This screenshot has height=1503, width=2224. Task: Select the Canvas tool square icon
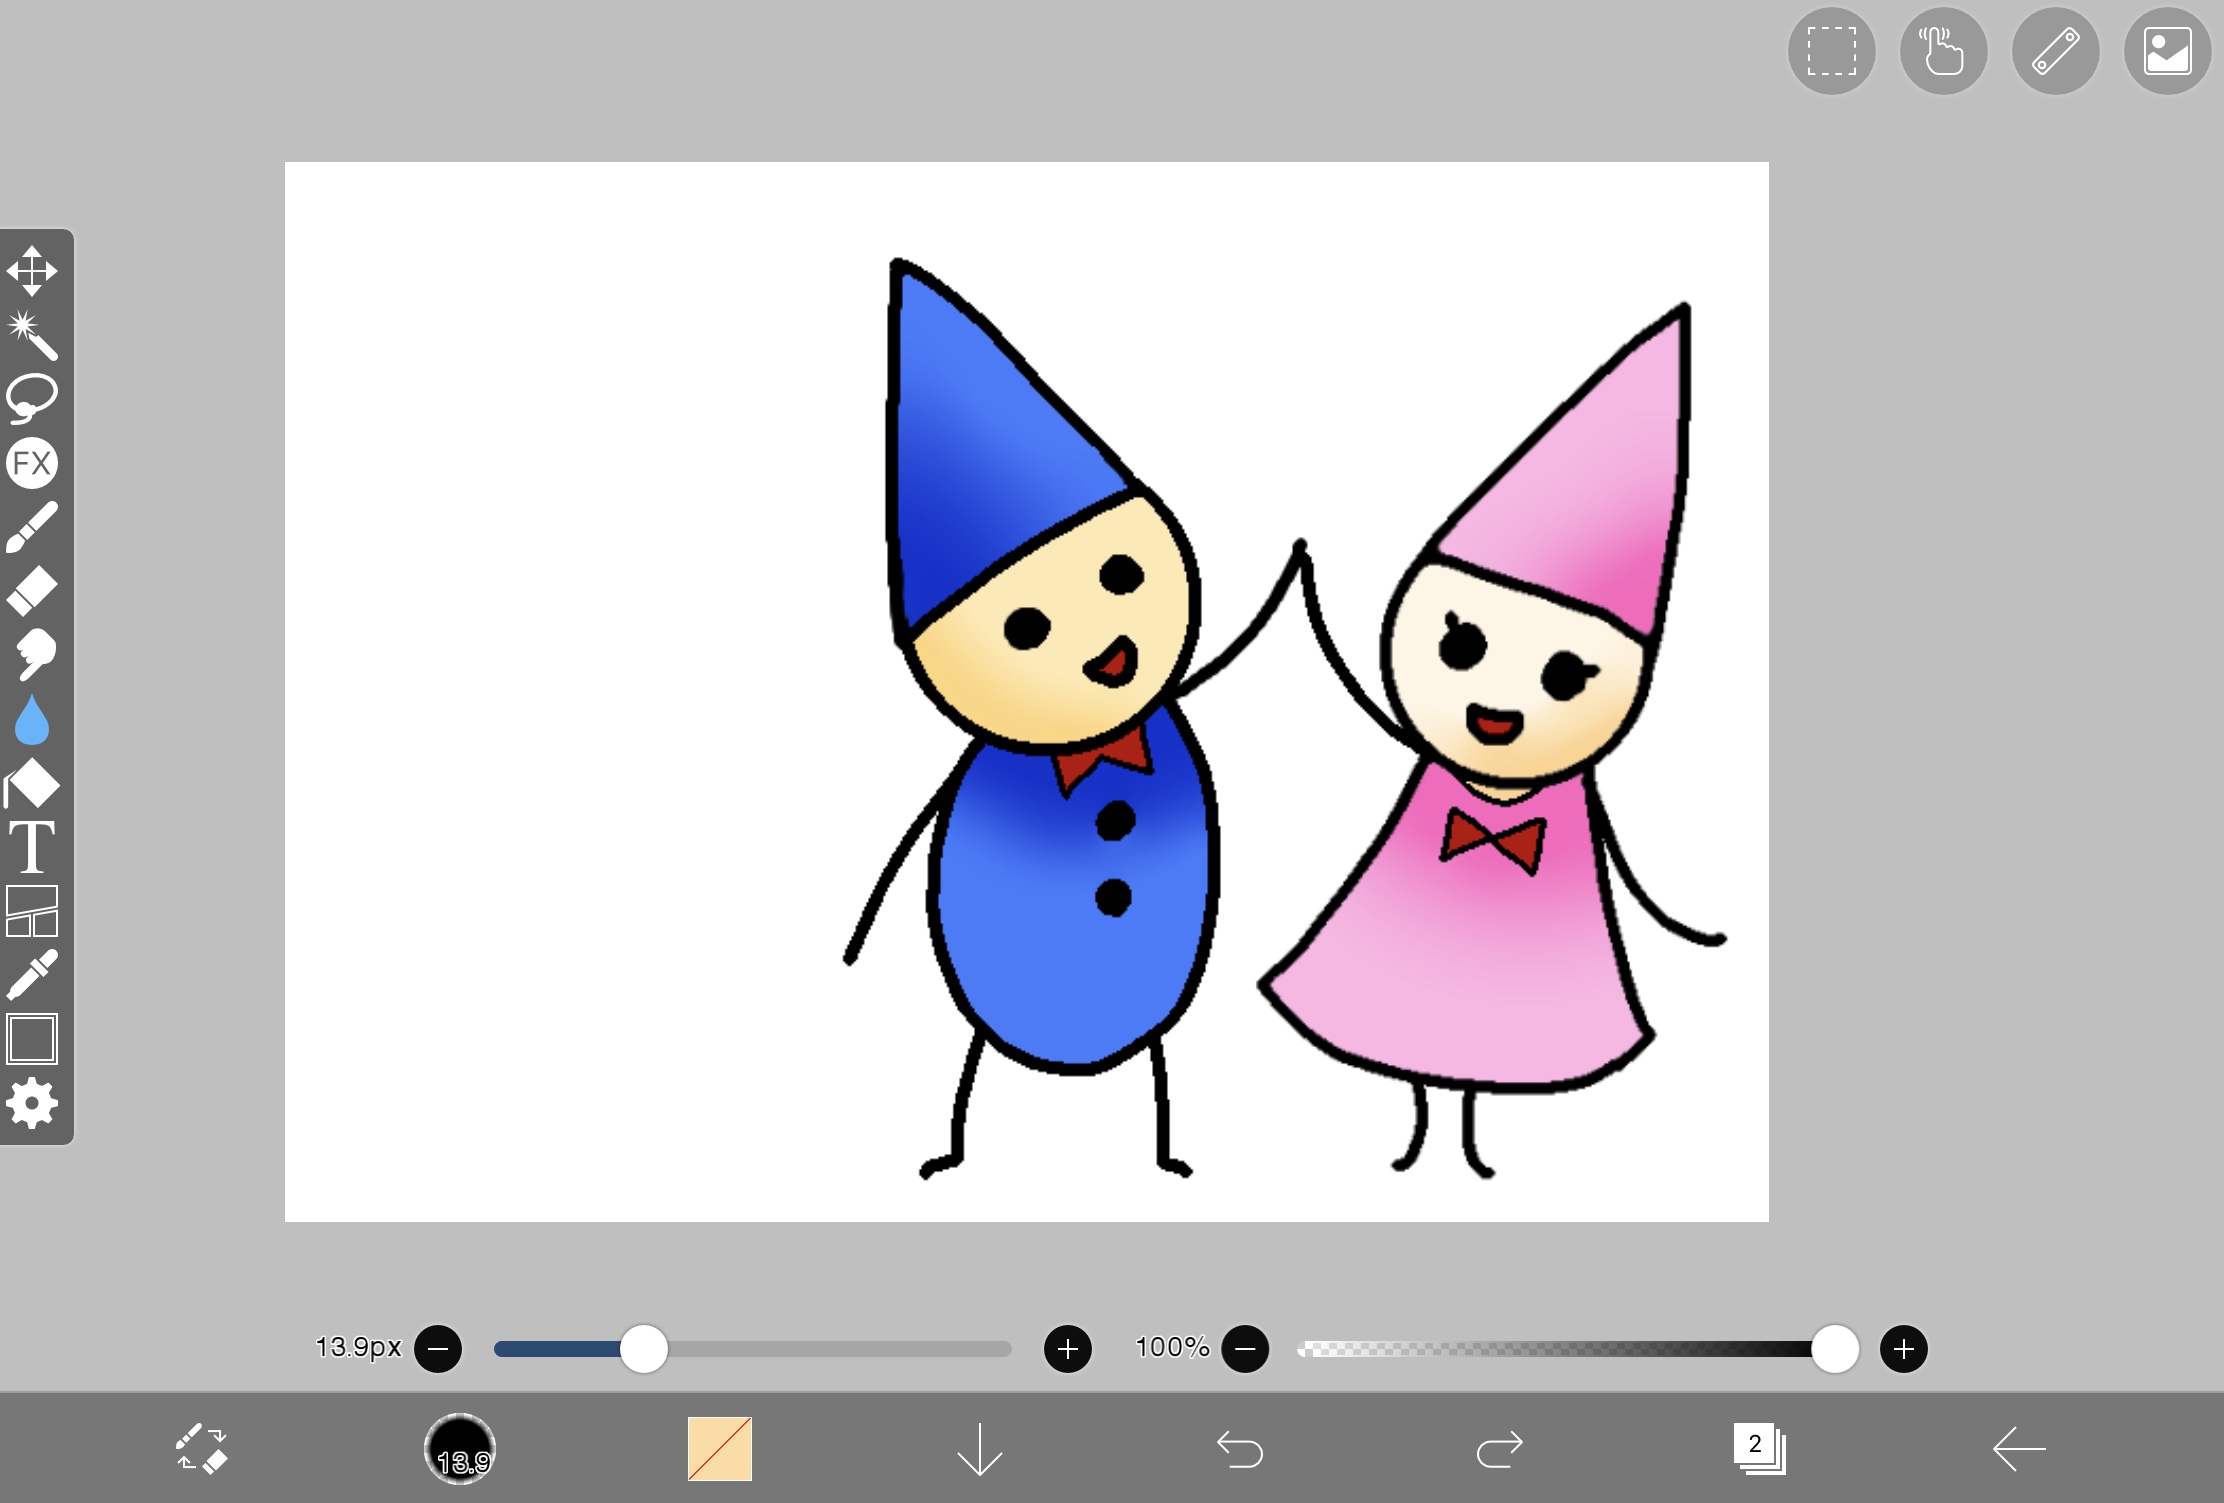click(32, 1039)
